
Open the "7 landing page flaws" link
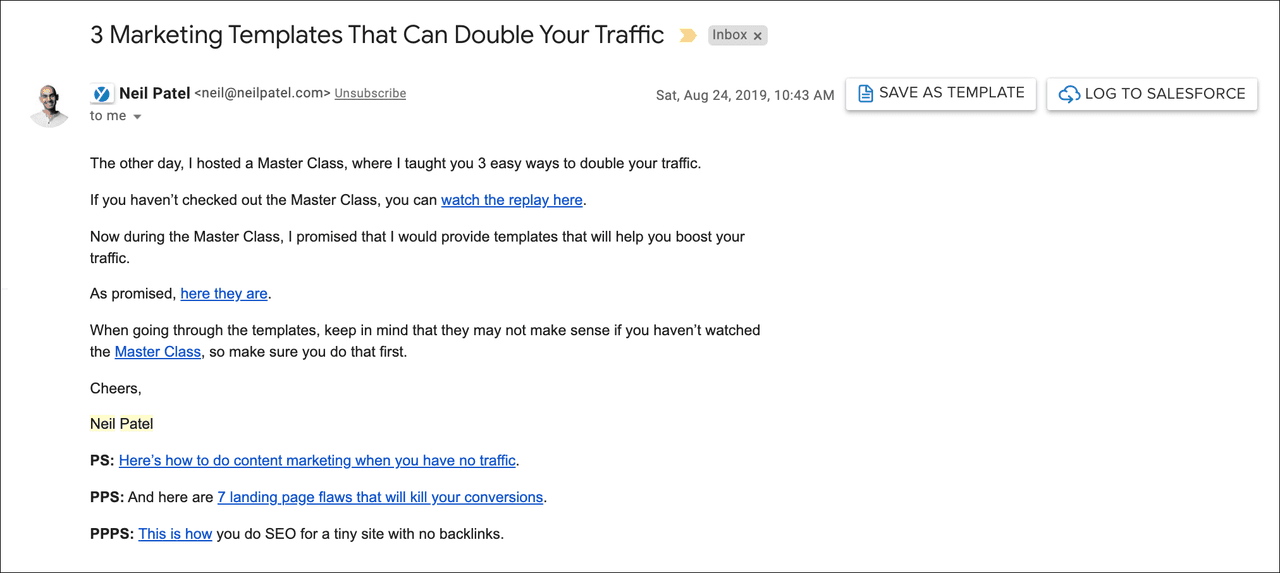click(380, 497)
